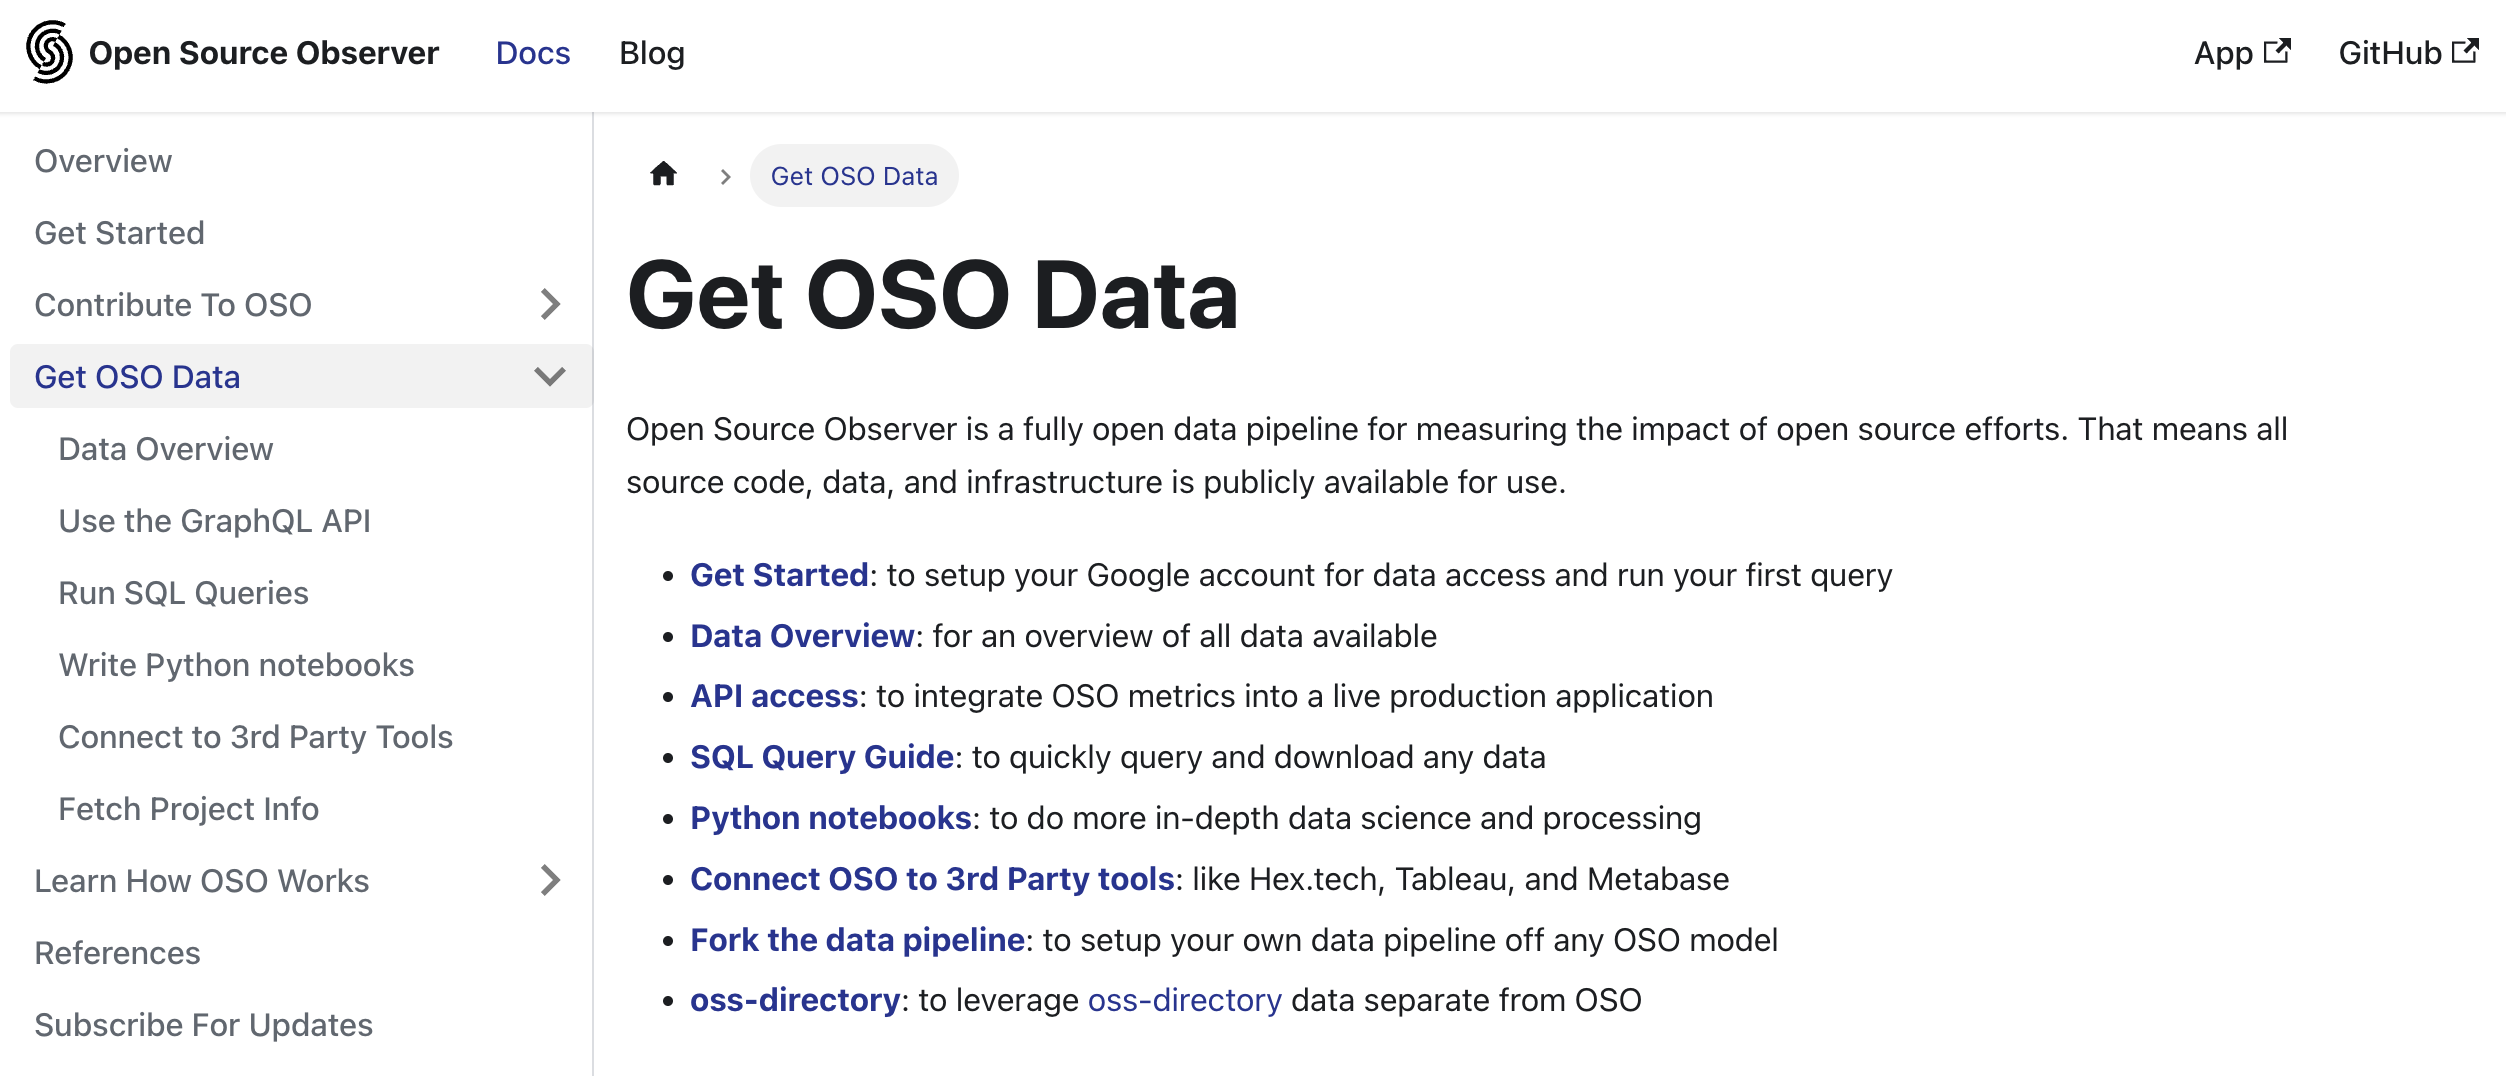This screenshot has width=2506, height=1076.
Task: Open the App external link
Action: [2241, 53]
